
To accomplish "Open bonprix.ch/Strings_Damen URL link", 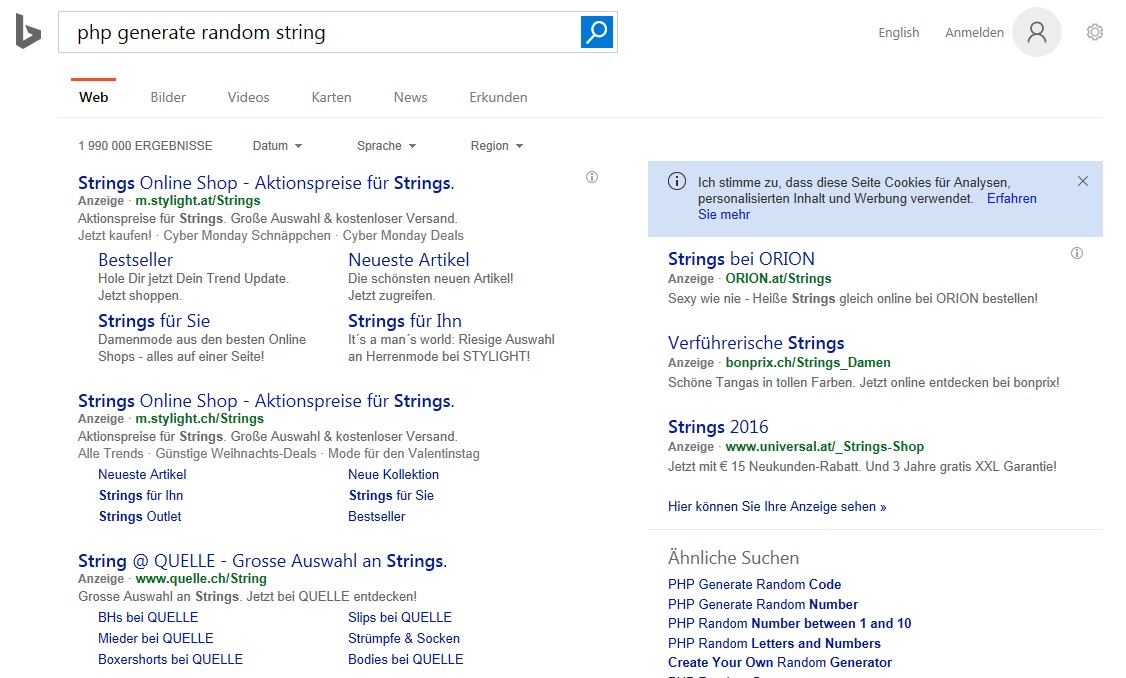I will coord(808,362).
